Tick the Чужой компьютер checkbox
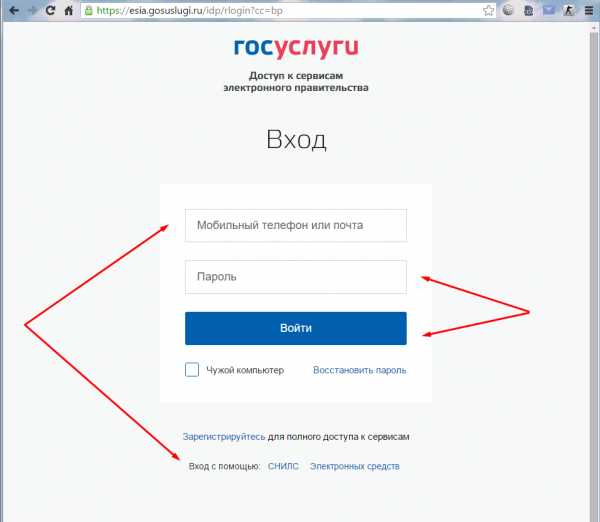600x522 pixels. tap(192, 370)
